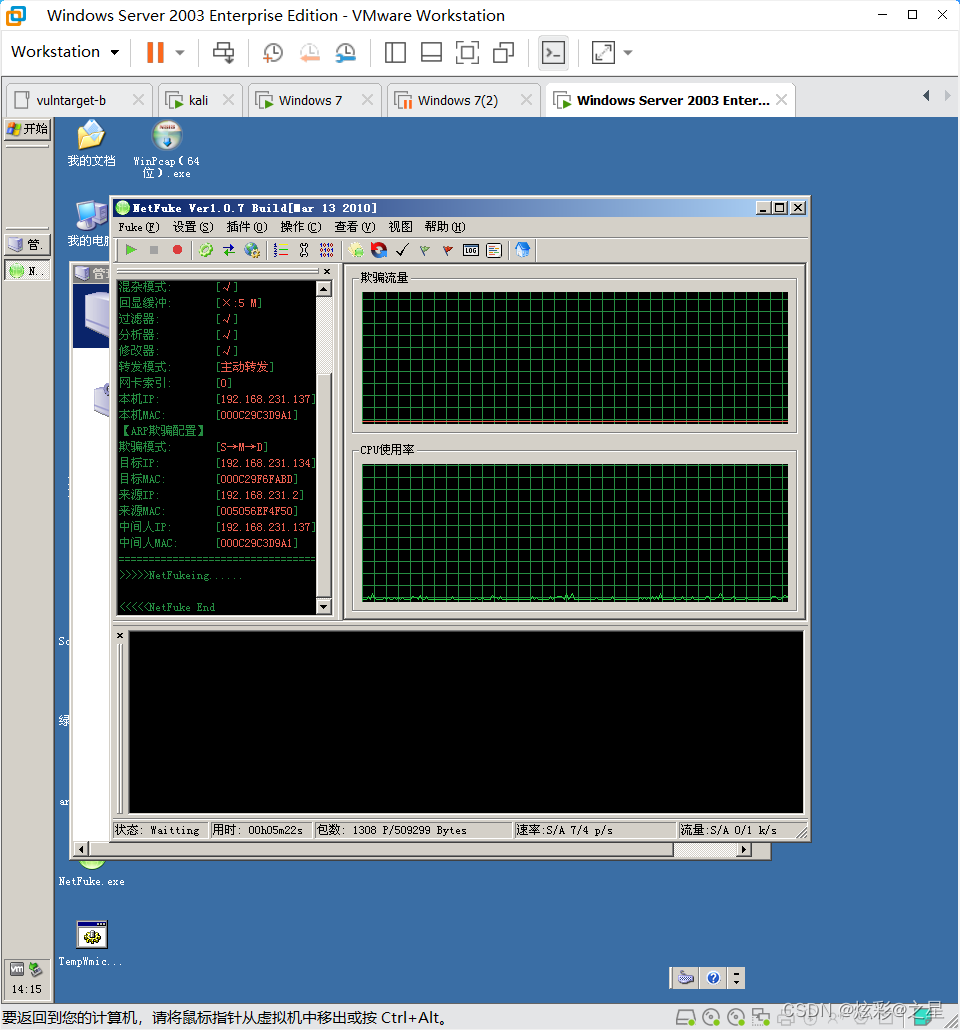Click the 开始 Start button

click(x=28, y=129)
